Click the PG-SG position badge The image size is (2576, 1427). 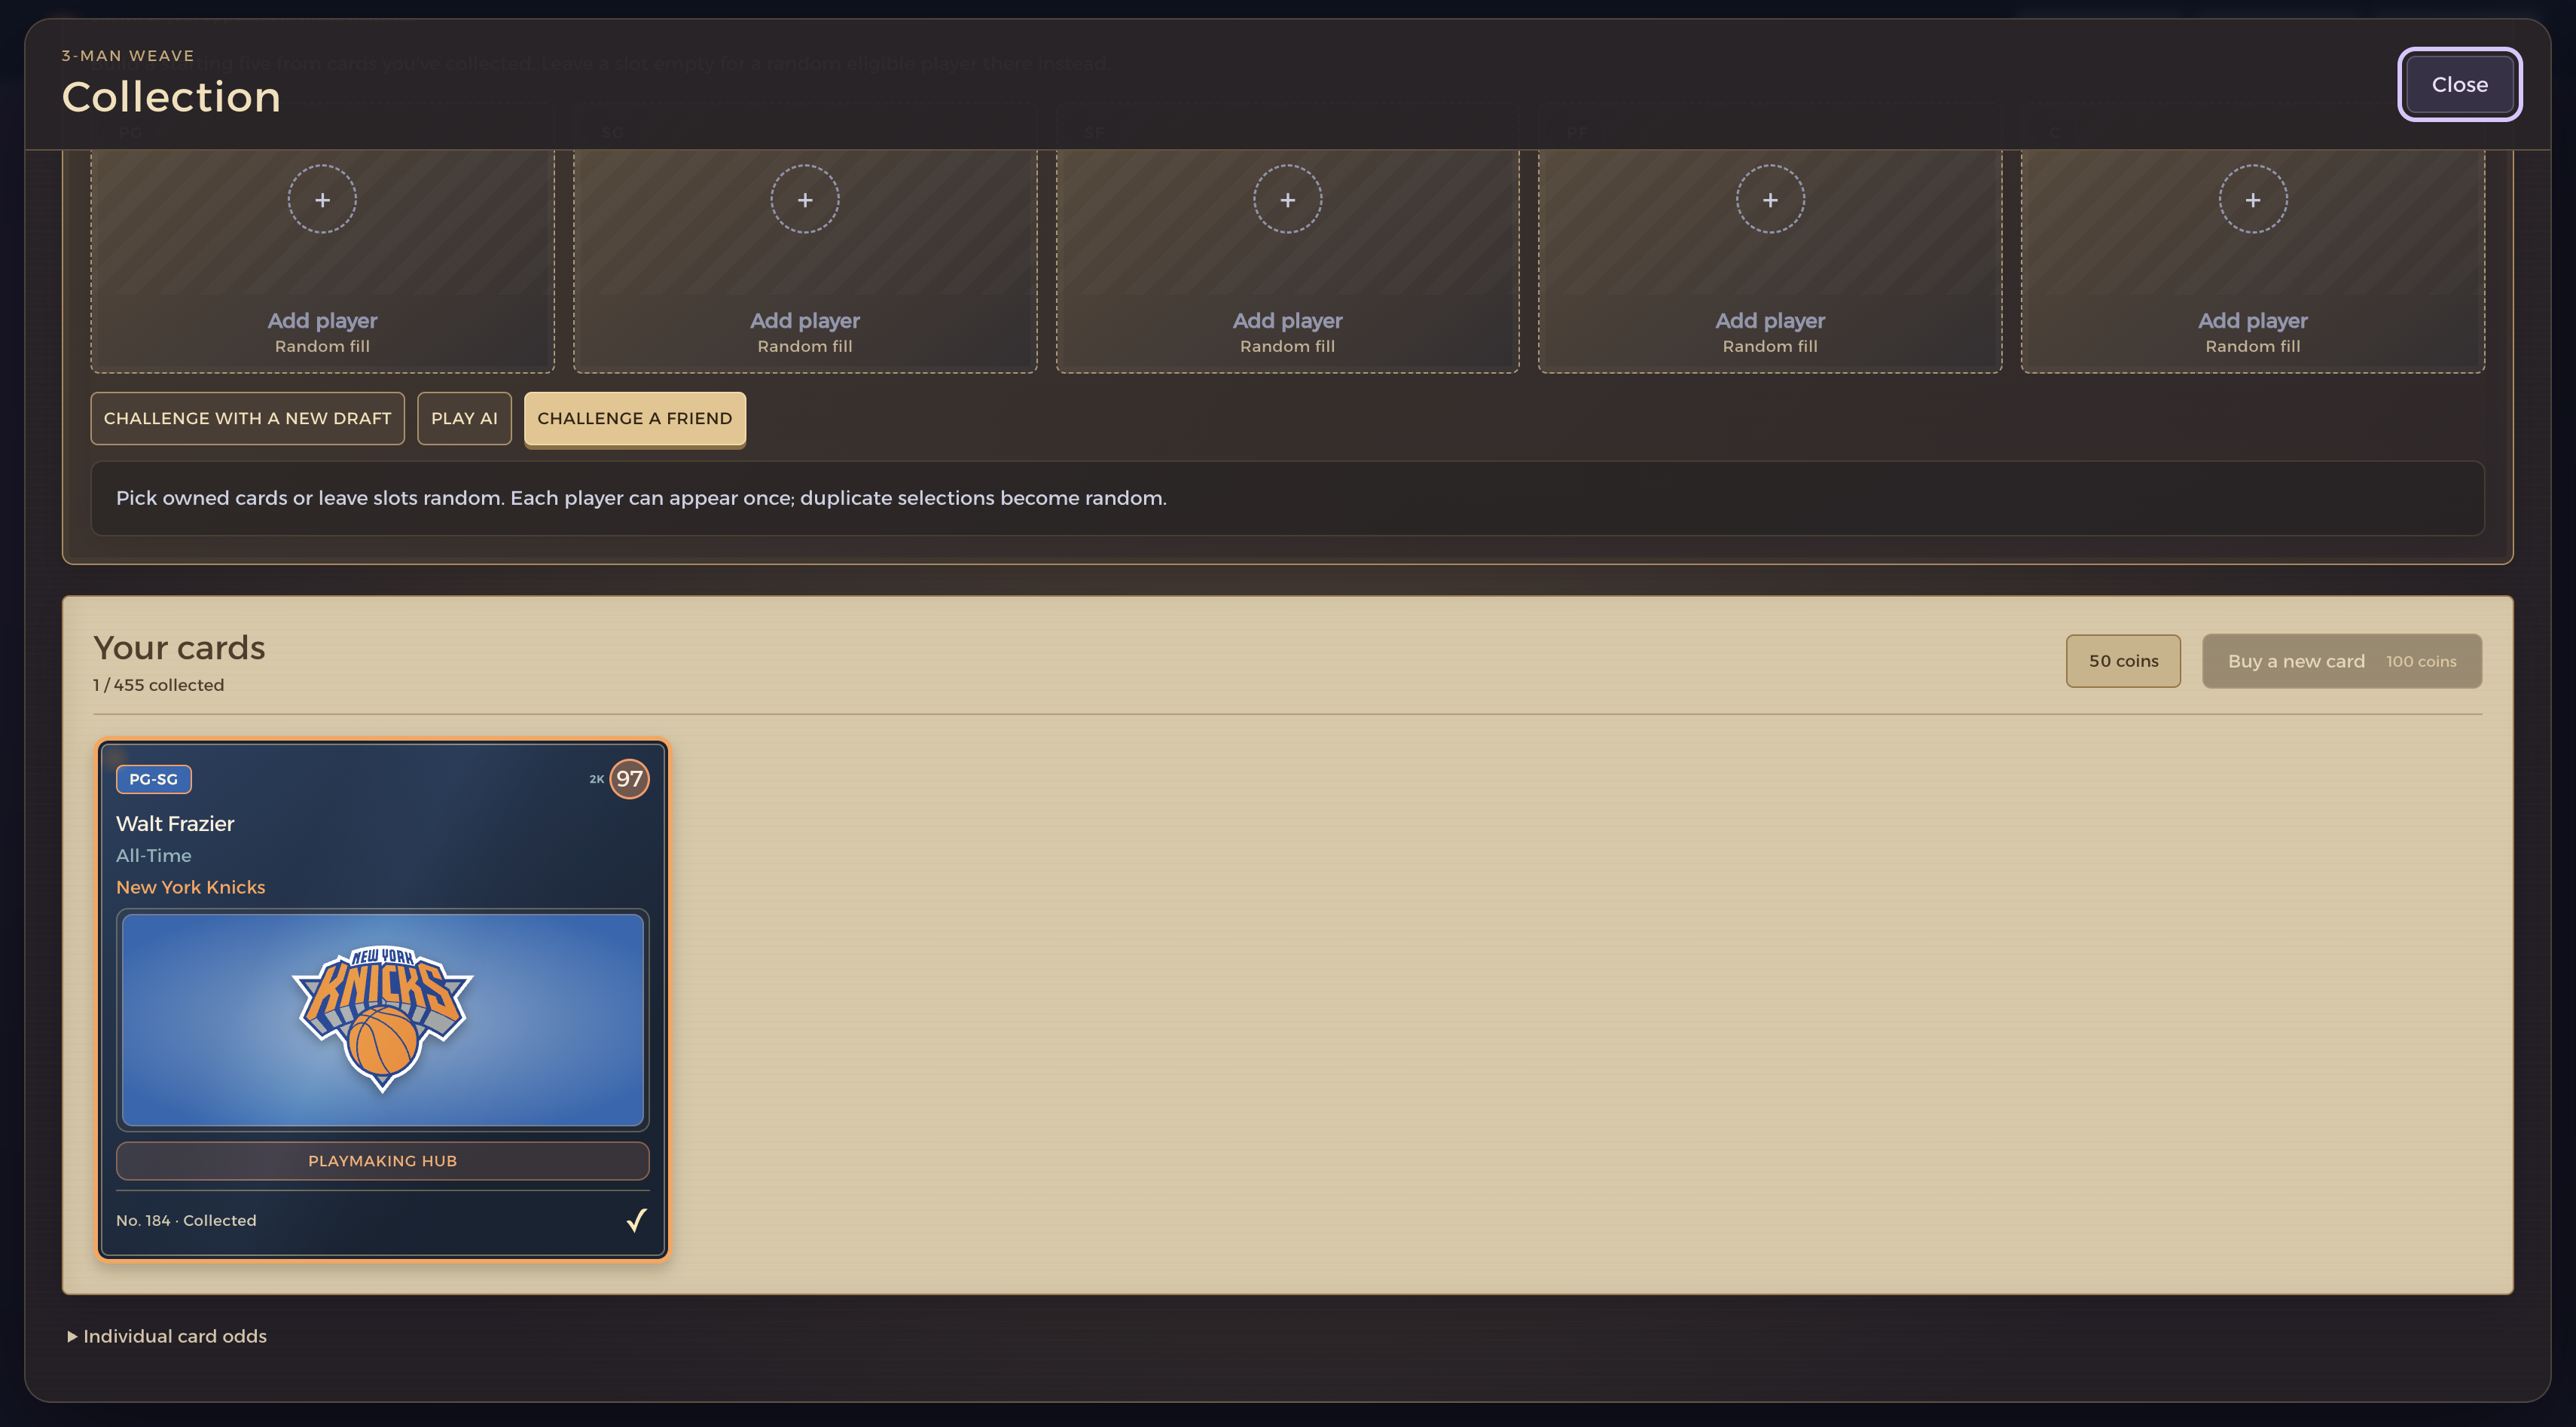click(153, 779)
